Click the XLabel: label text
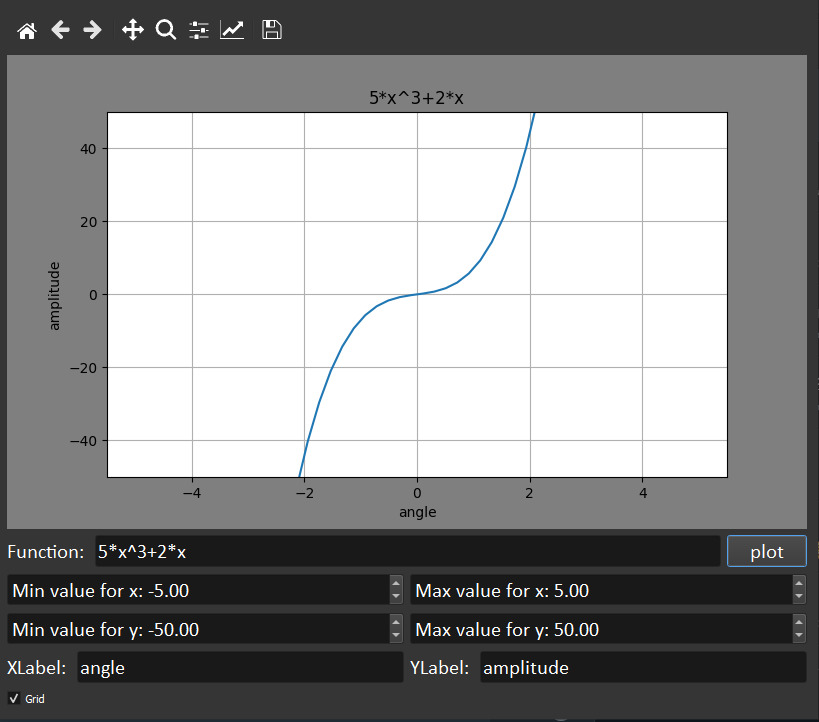 coord(37,668)
